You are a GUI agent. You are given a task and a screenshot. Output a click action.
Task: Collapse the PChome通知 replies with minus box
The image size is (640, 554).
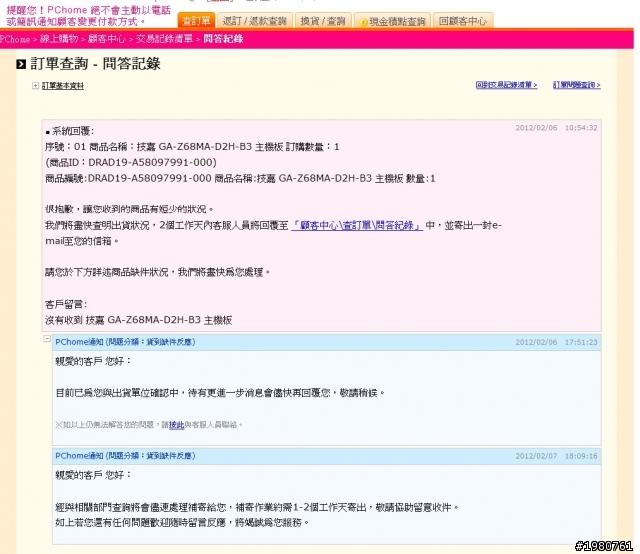click(47, 338)
